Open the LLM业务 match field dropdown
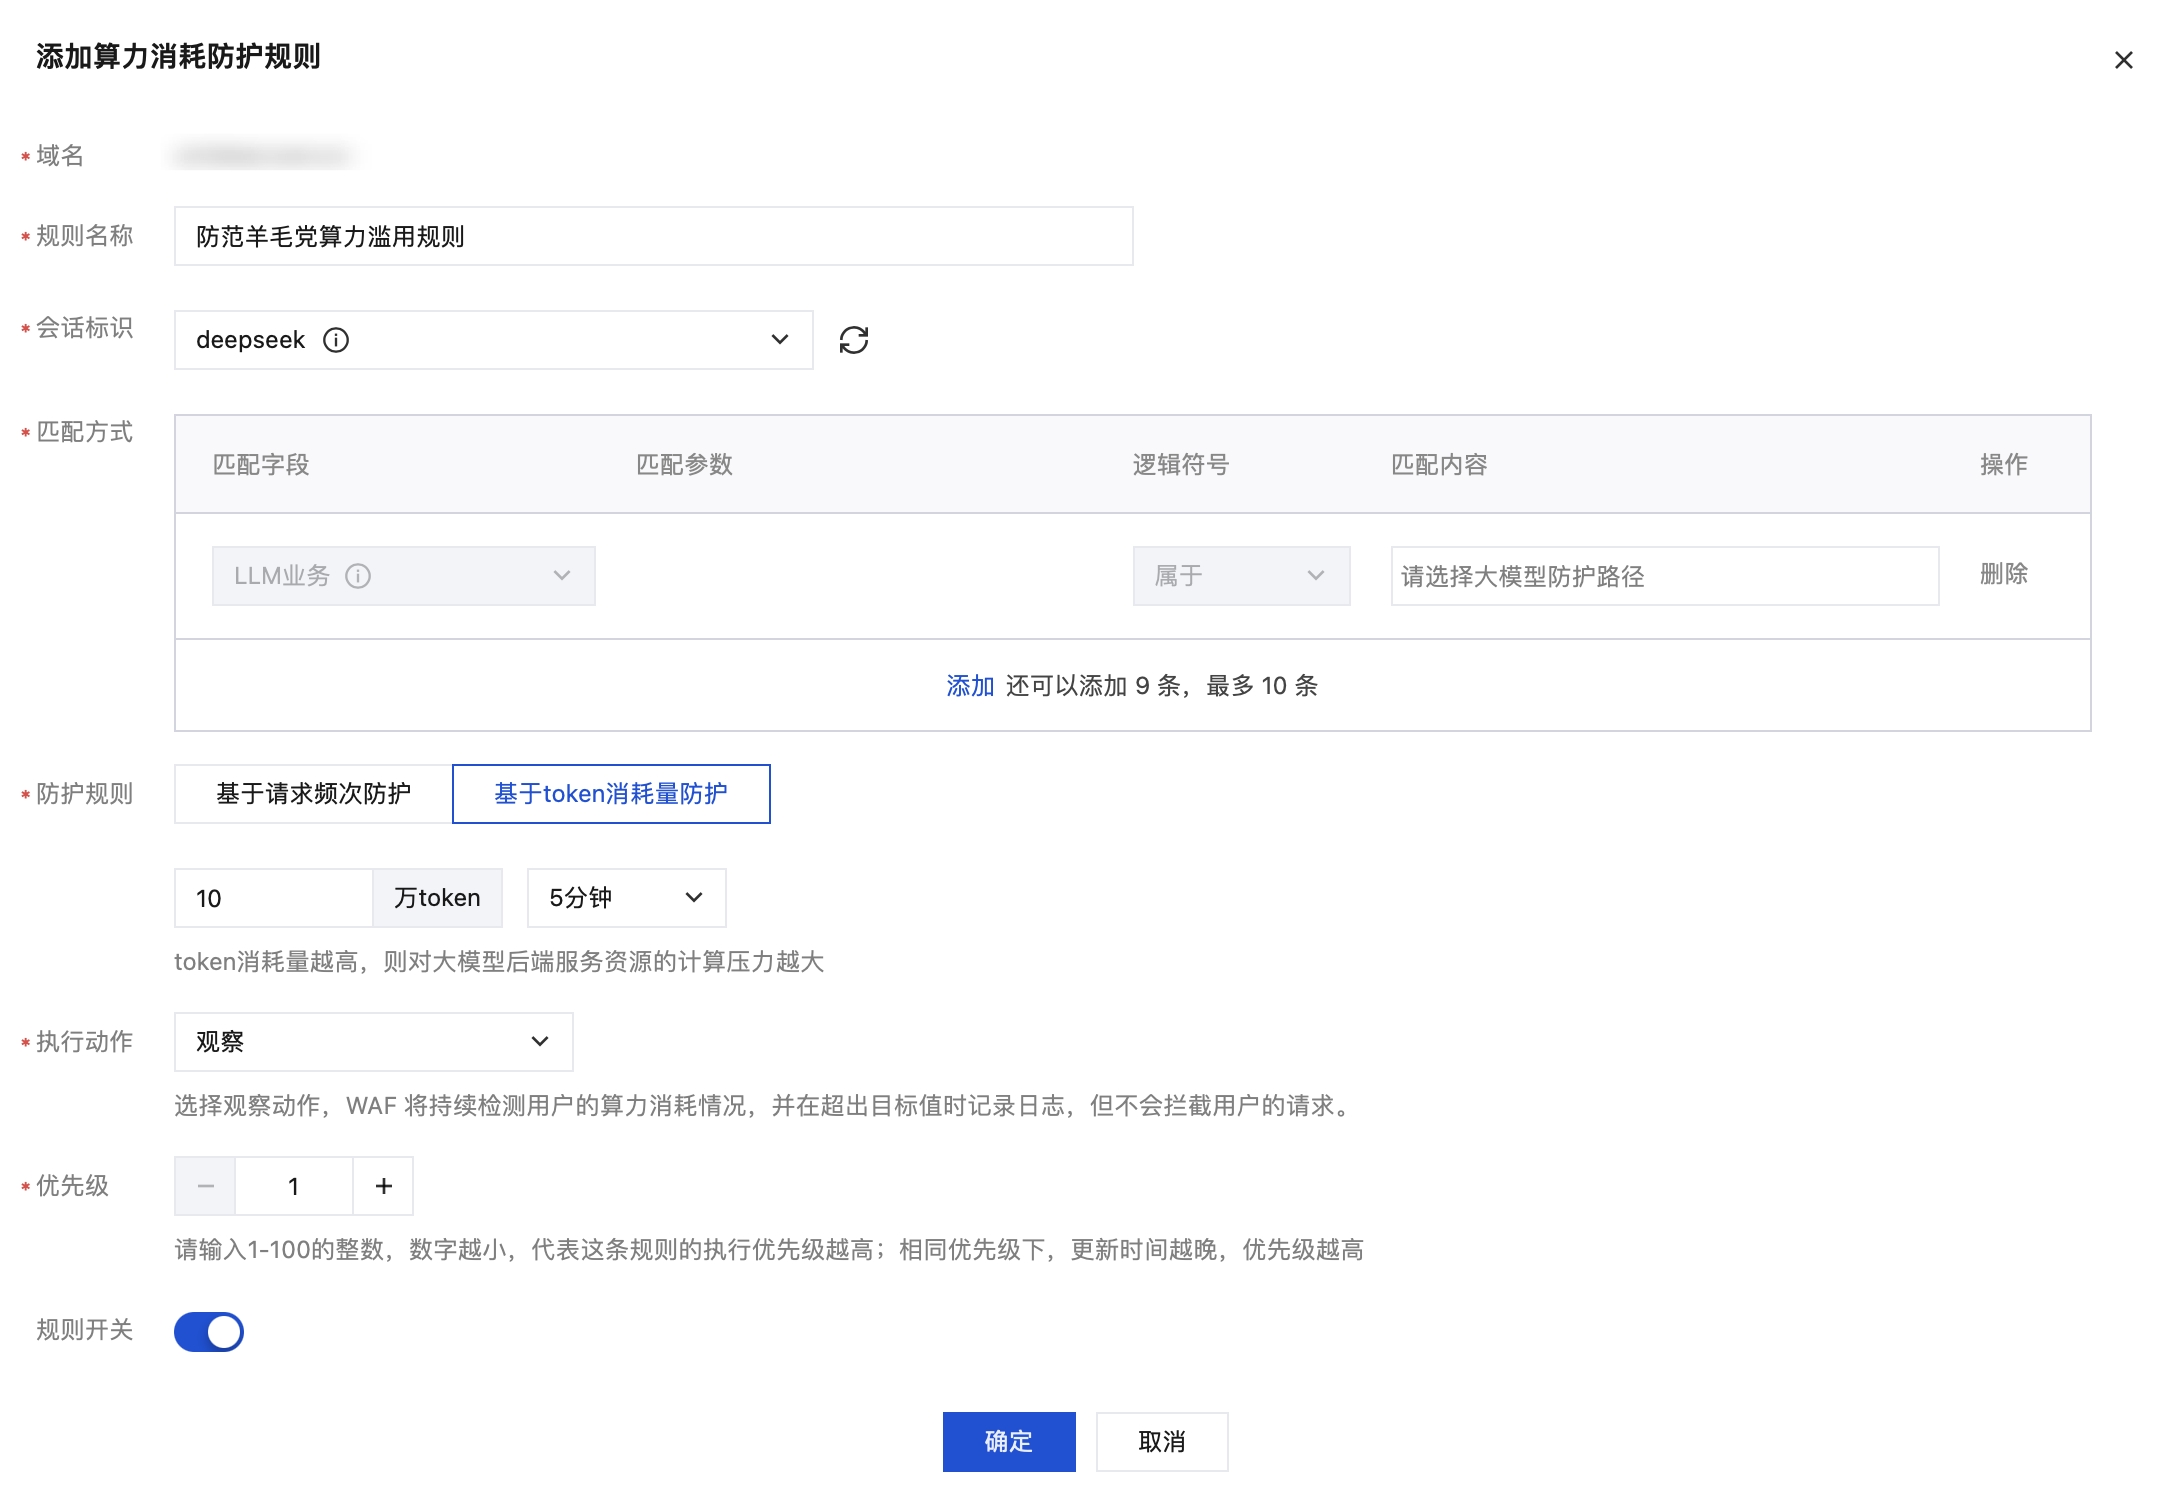 [403, 576]
